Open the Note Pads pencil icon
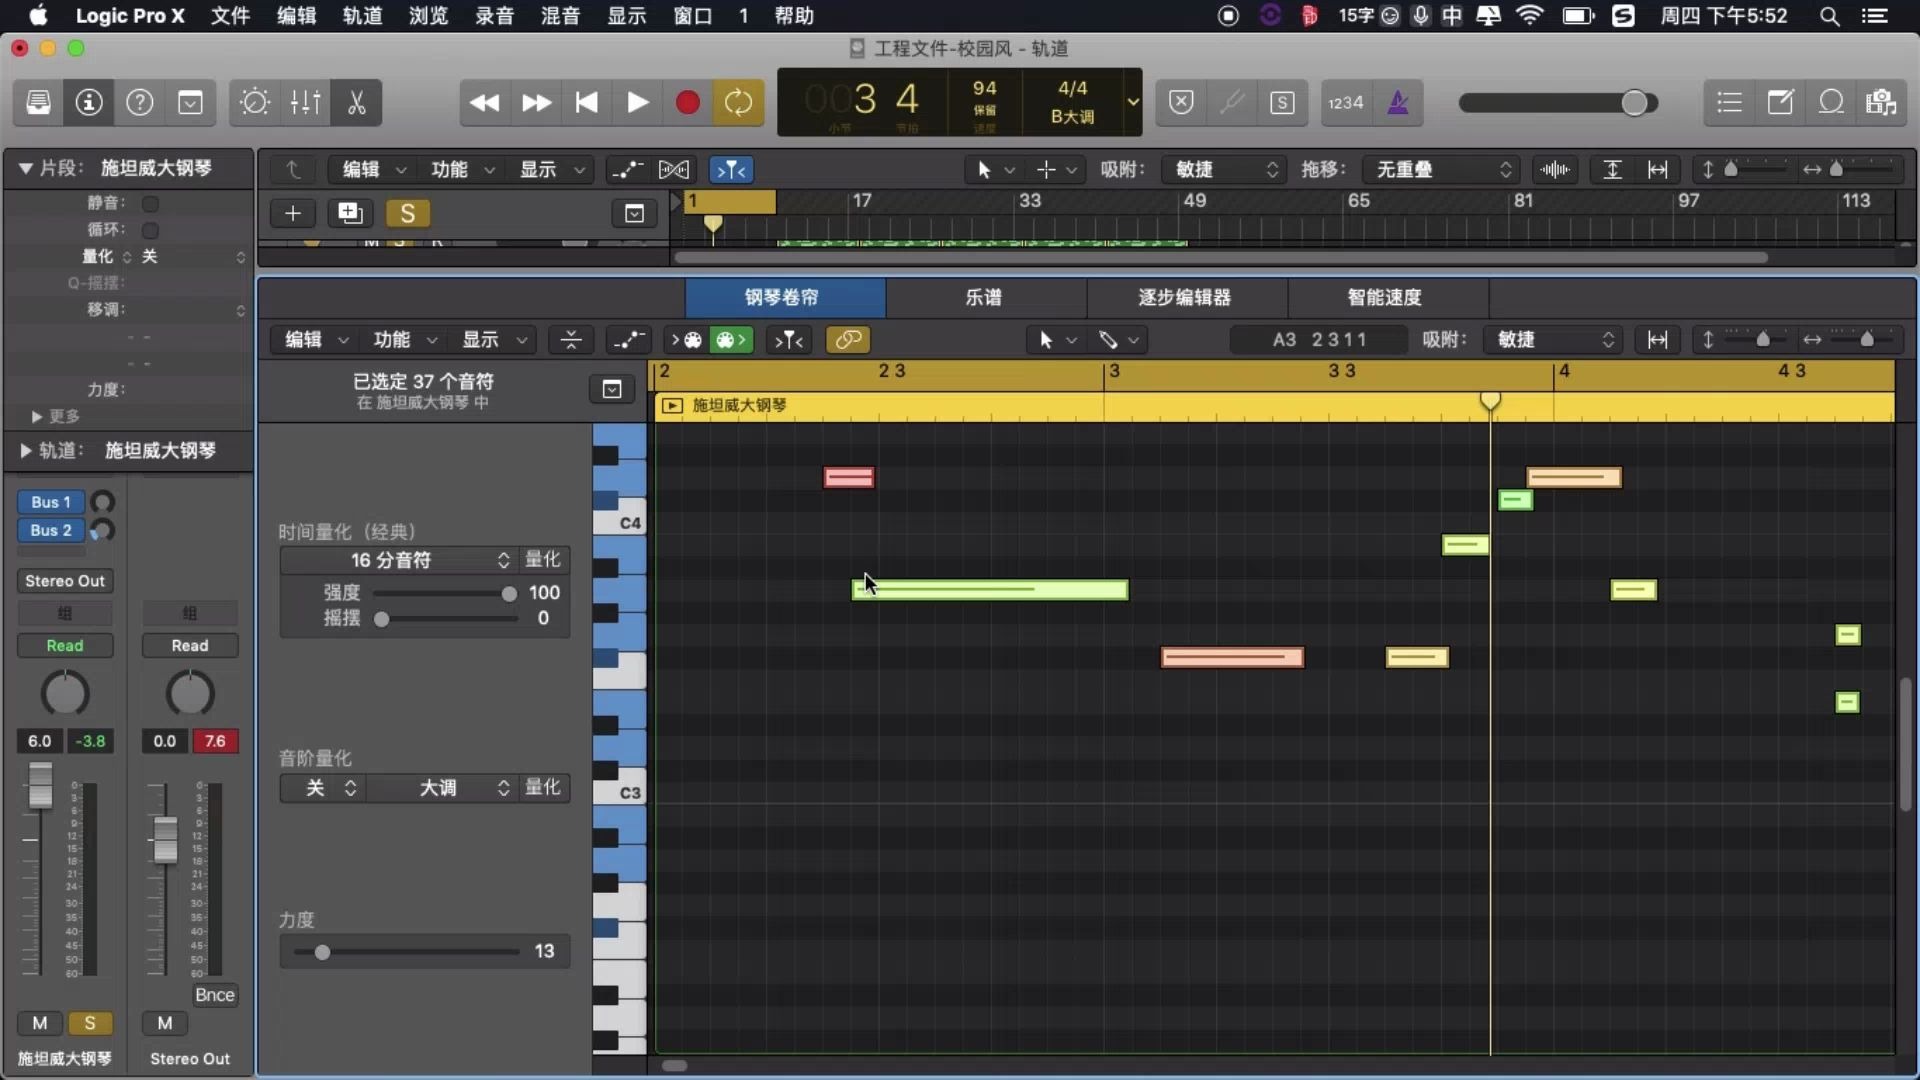1920x1080 pixels. [1780, 102]
